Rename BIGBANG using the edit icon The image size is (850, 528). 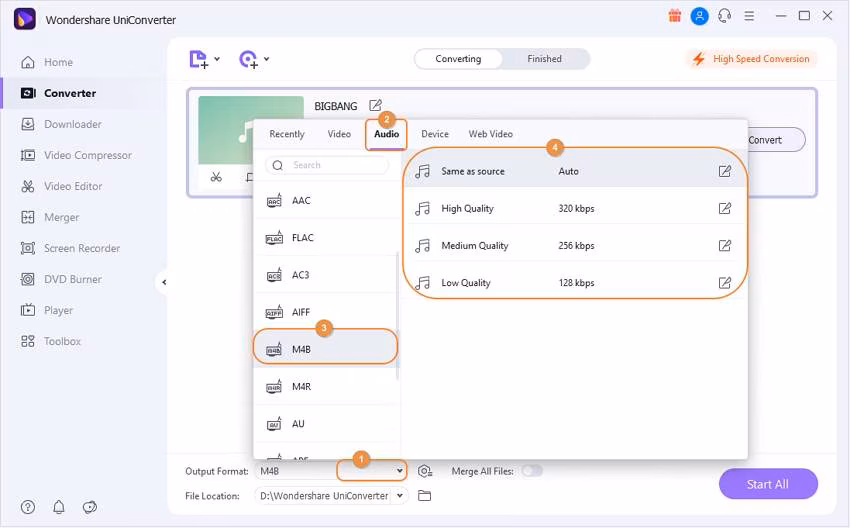coord(375,105)
